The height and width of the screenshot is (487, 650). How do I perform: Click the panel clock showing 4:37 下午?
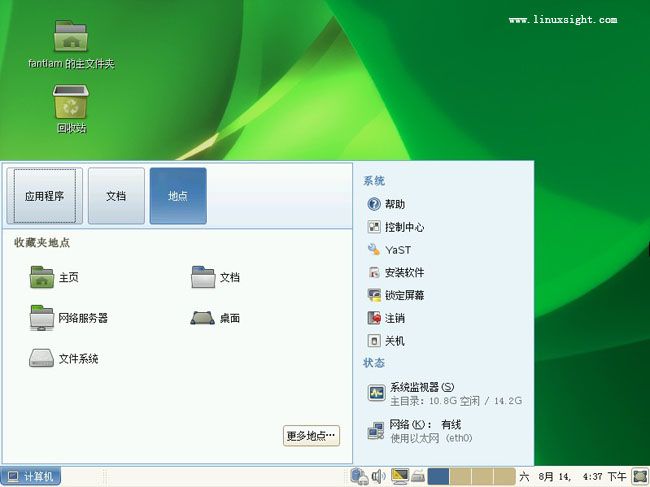coord(572,477)
